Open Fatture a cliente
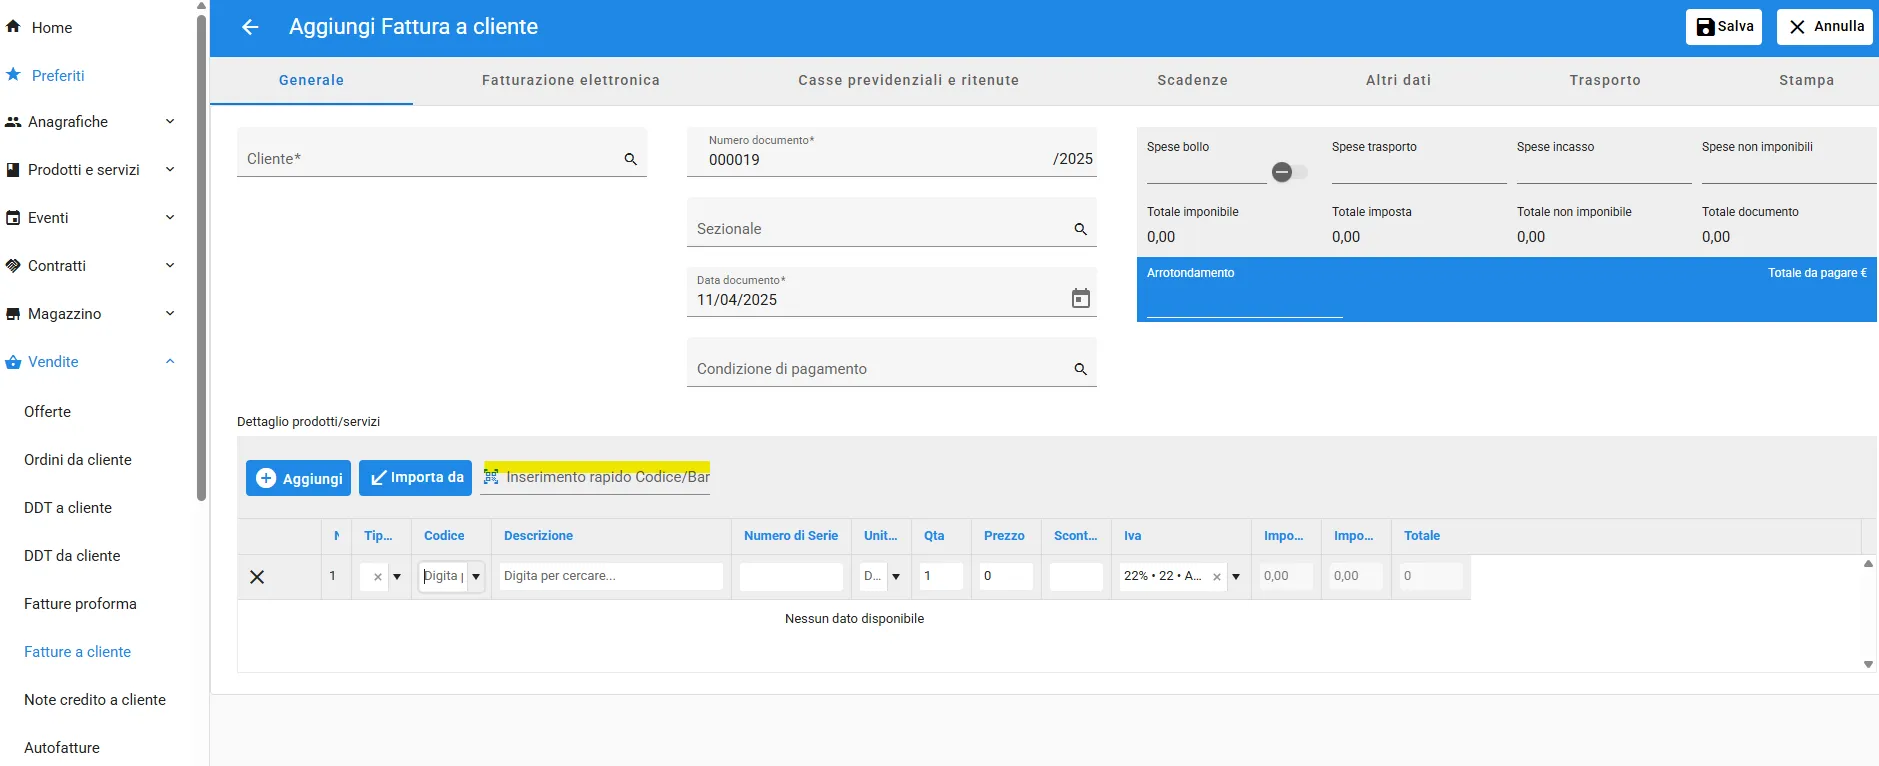This screenshot has width=1879, height=766. click(x=77, y=652)
